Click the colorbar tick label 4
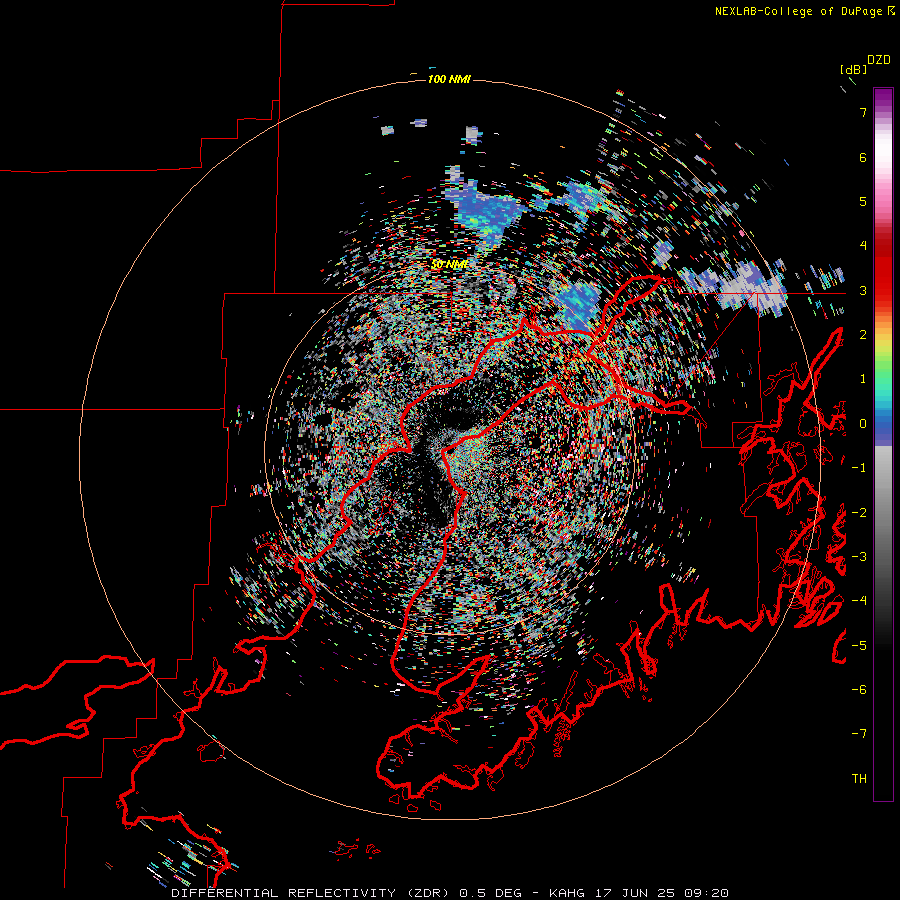This screenshot has width=900, height=900. click(x=863, y=246)
